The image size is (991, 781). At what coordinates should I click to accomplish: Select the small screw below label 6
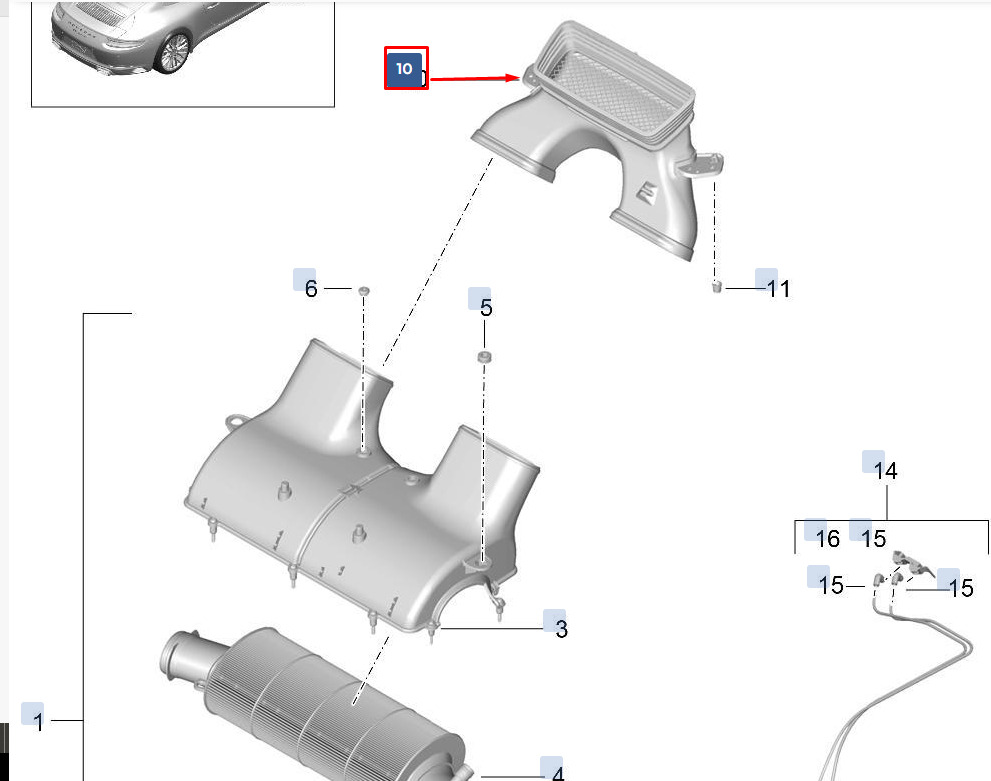pyautogui.click(x=364, y=291)
